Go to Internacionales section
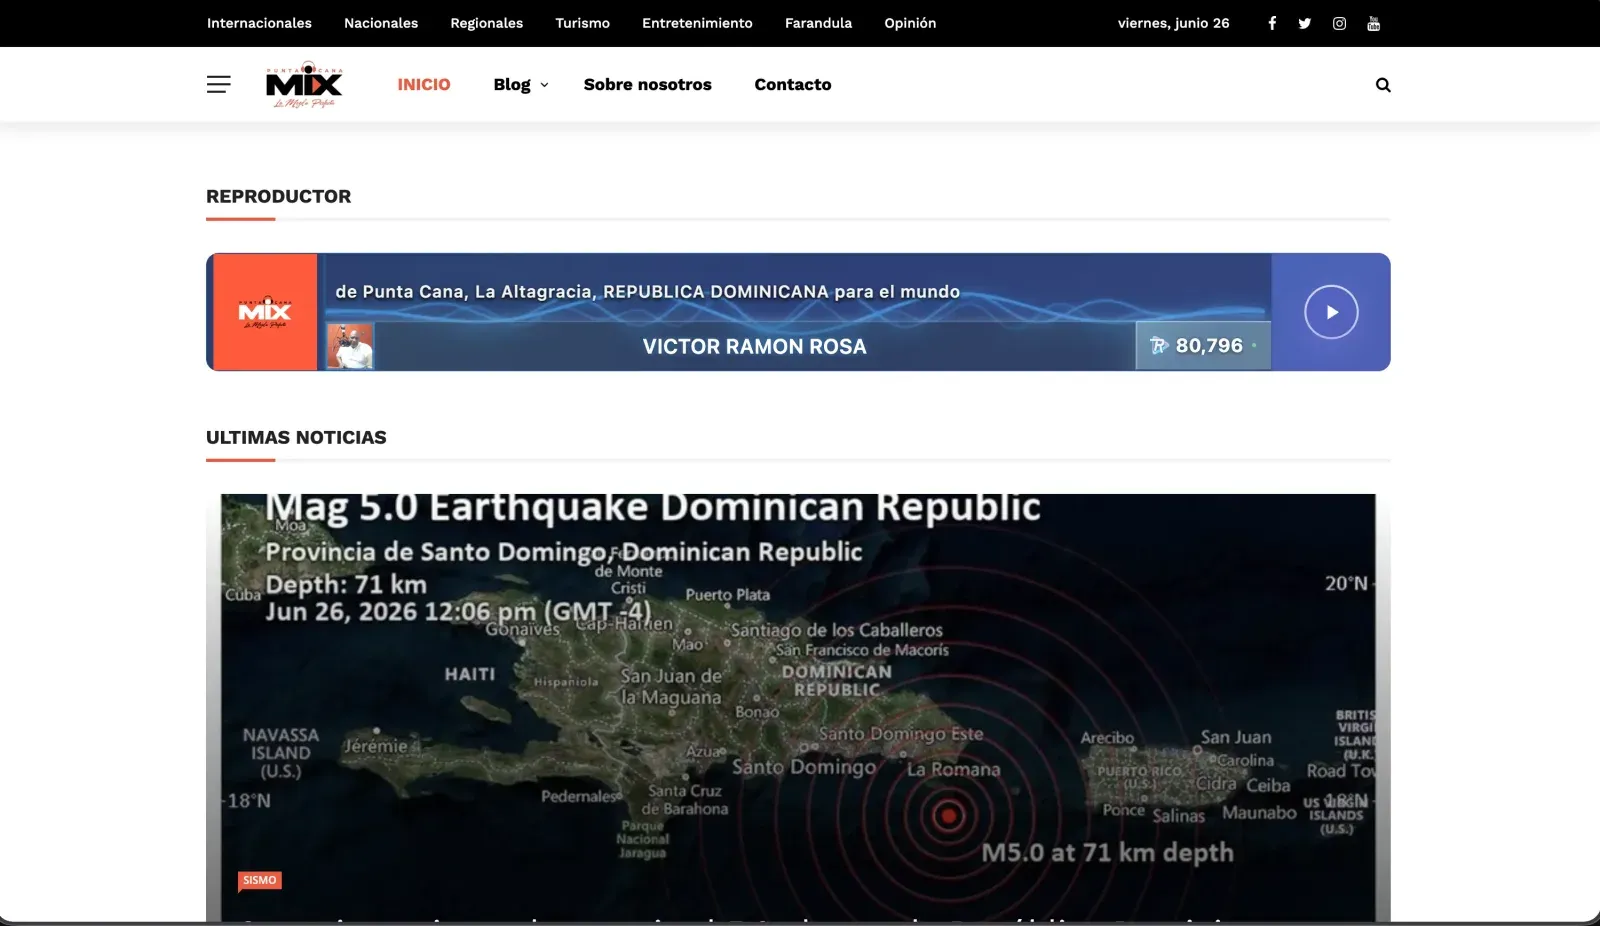 pos(259,23)
